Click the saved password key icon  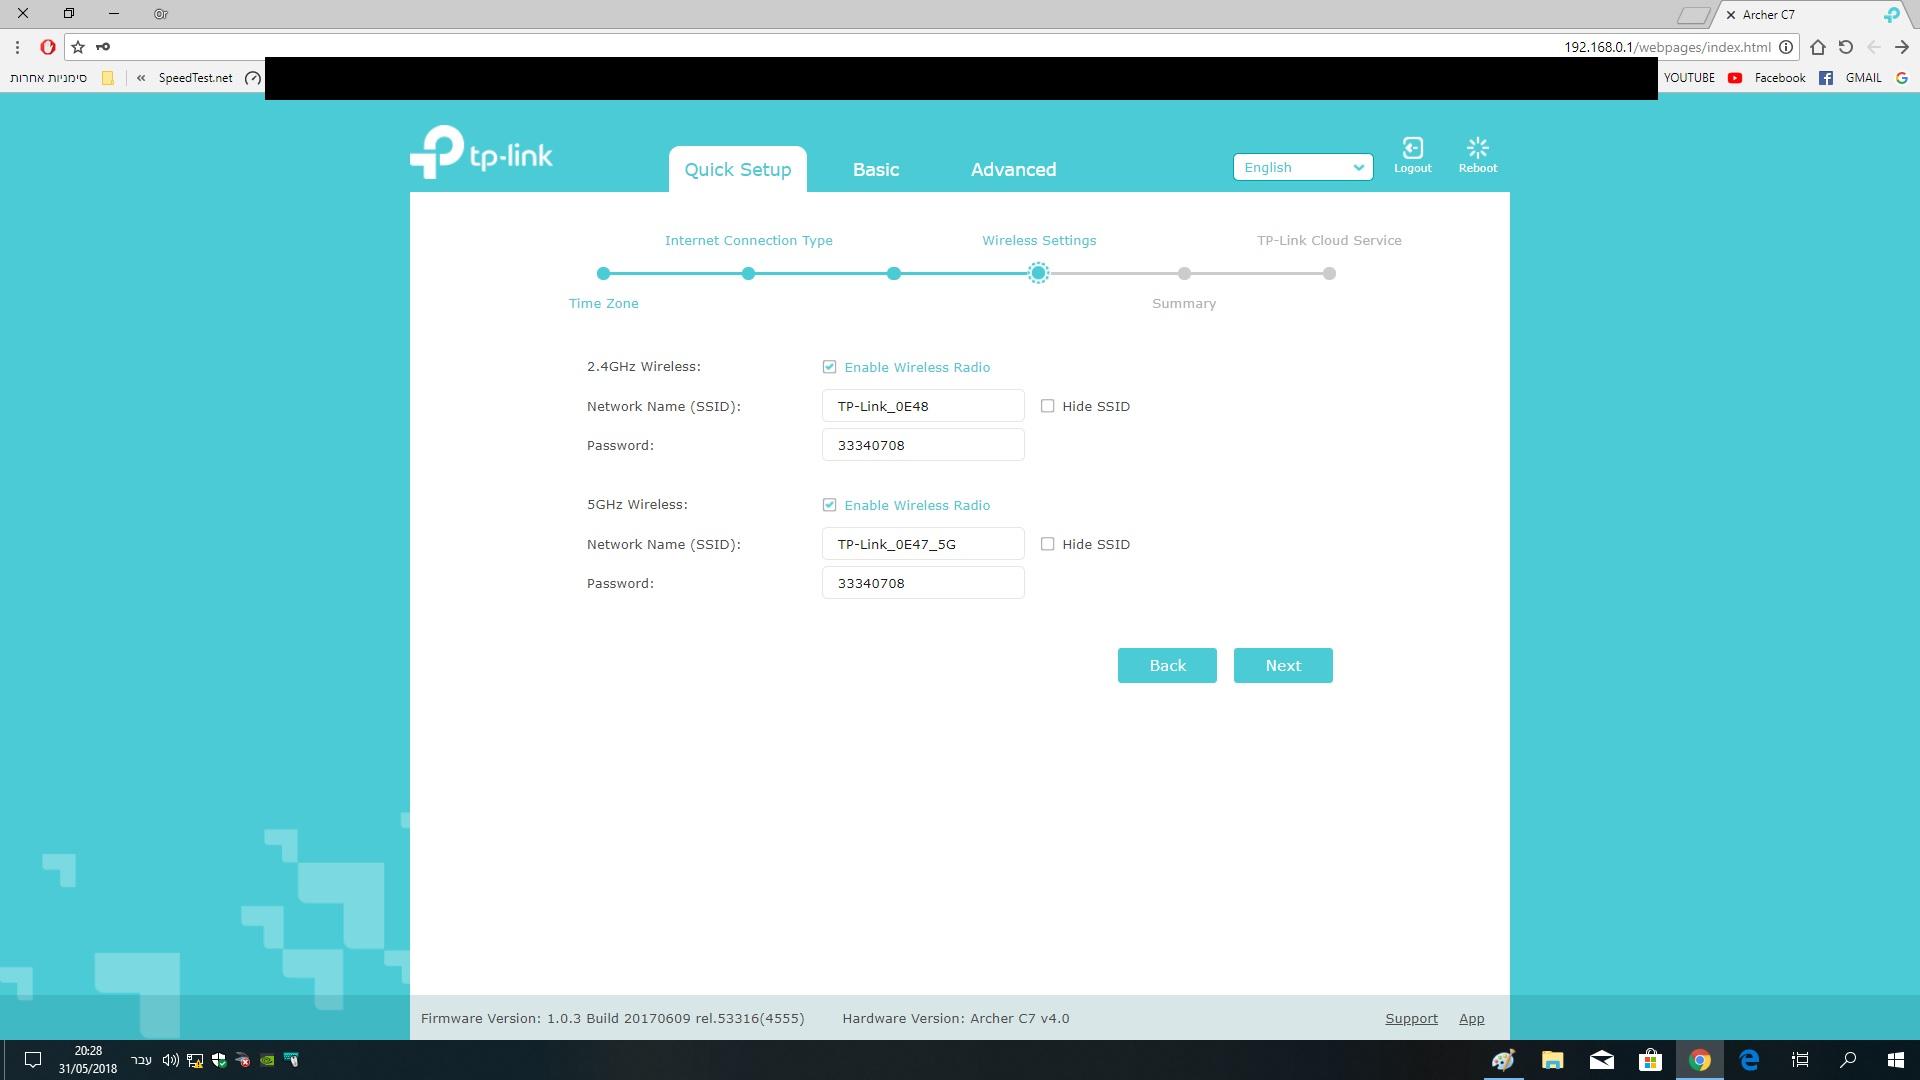(x=103, y=47)
